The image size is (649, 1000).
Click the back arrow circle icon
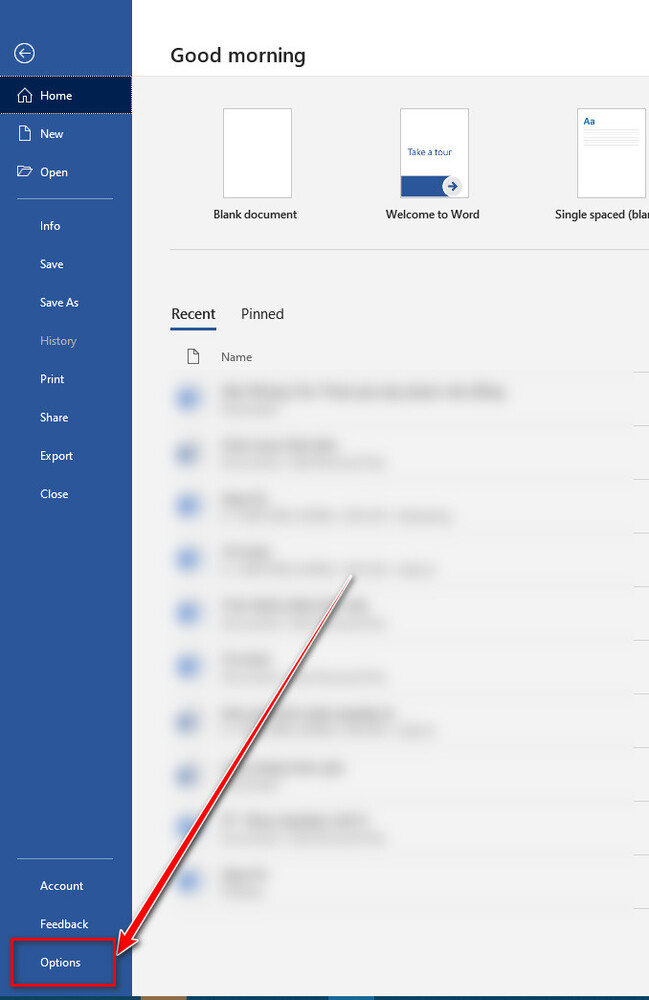[24, 53]
